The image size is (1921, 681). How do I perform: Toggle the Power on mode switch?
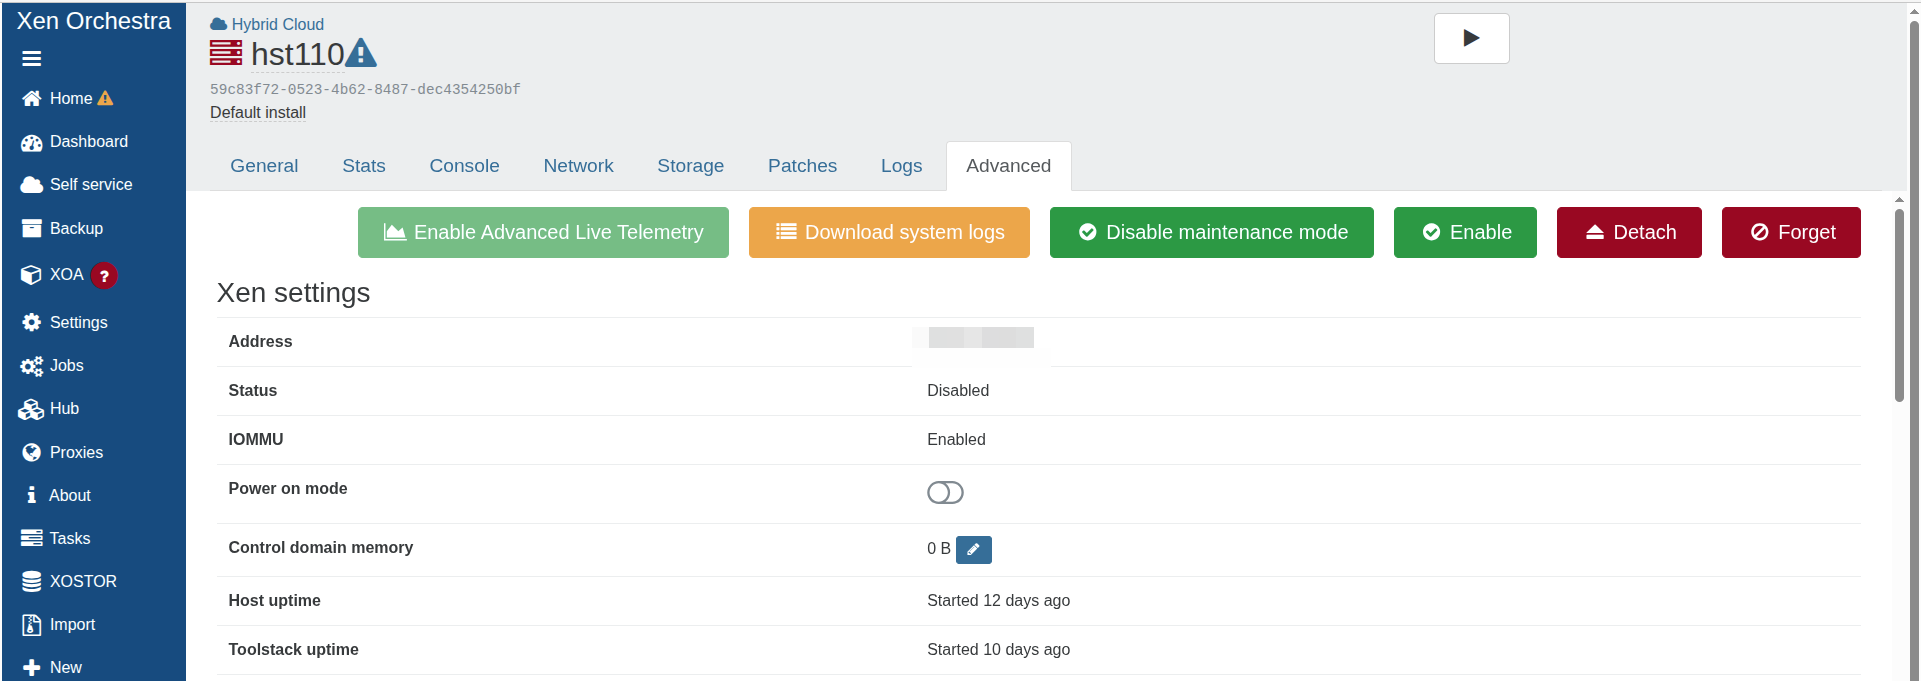coord(945,493)
